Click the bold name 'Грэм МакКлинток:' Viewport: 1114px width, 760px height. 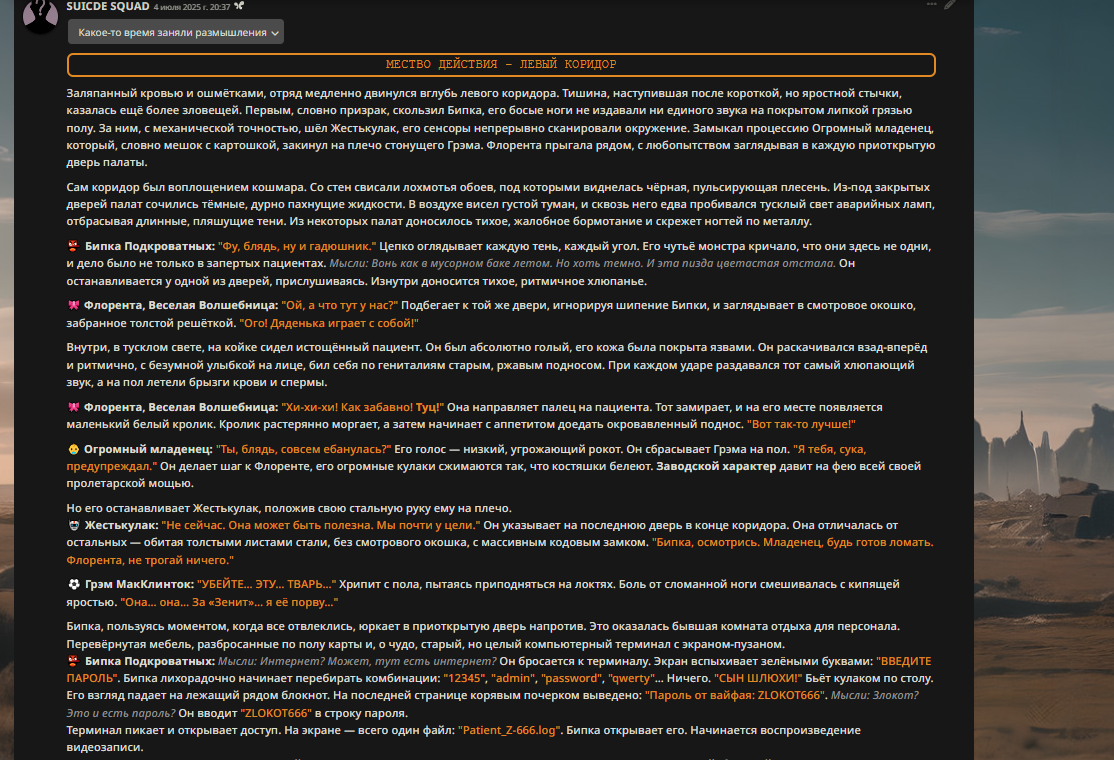[139, 584]
